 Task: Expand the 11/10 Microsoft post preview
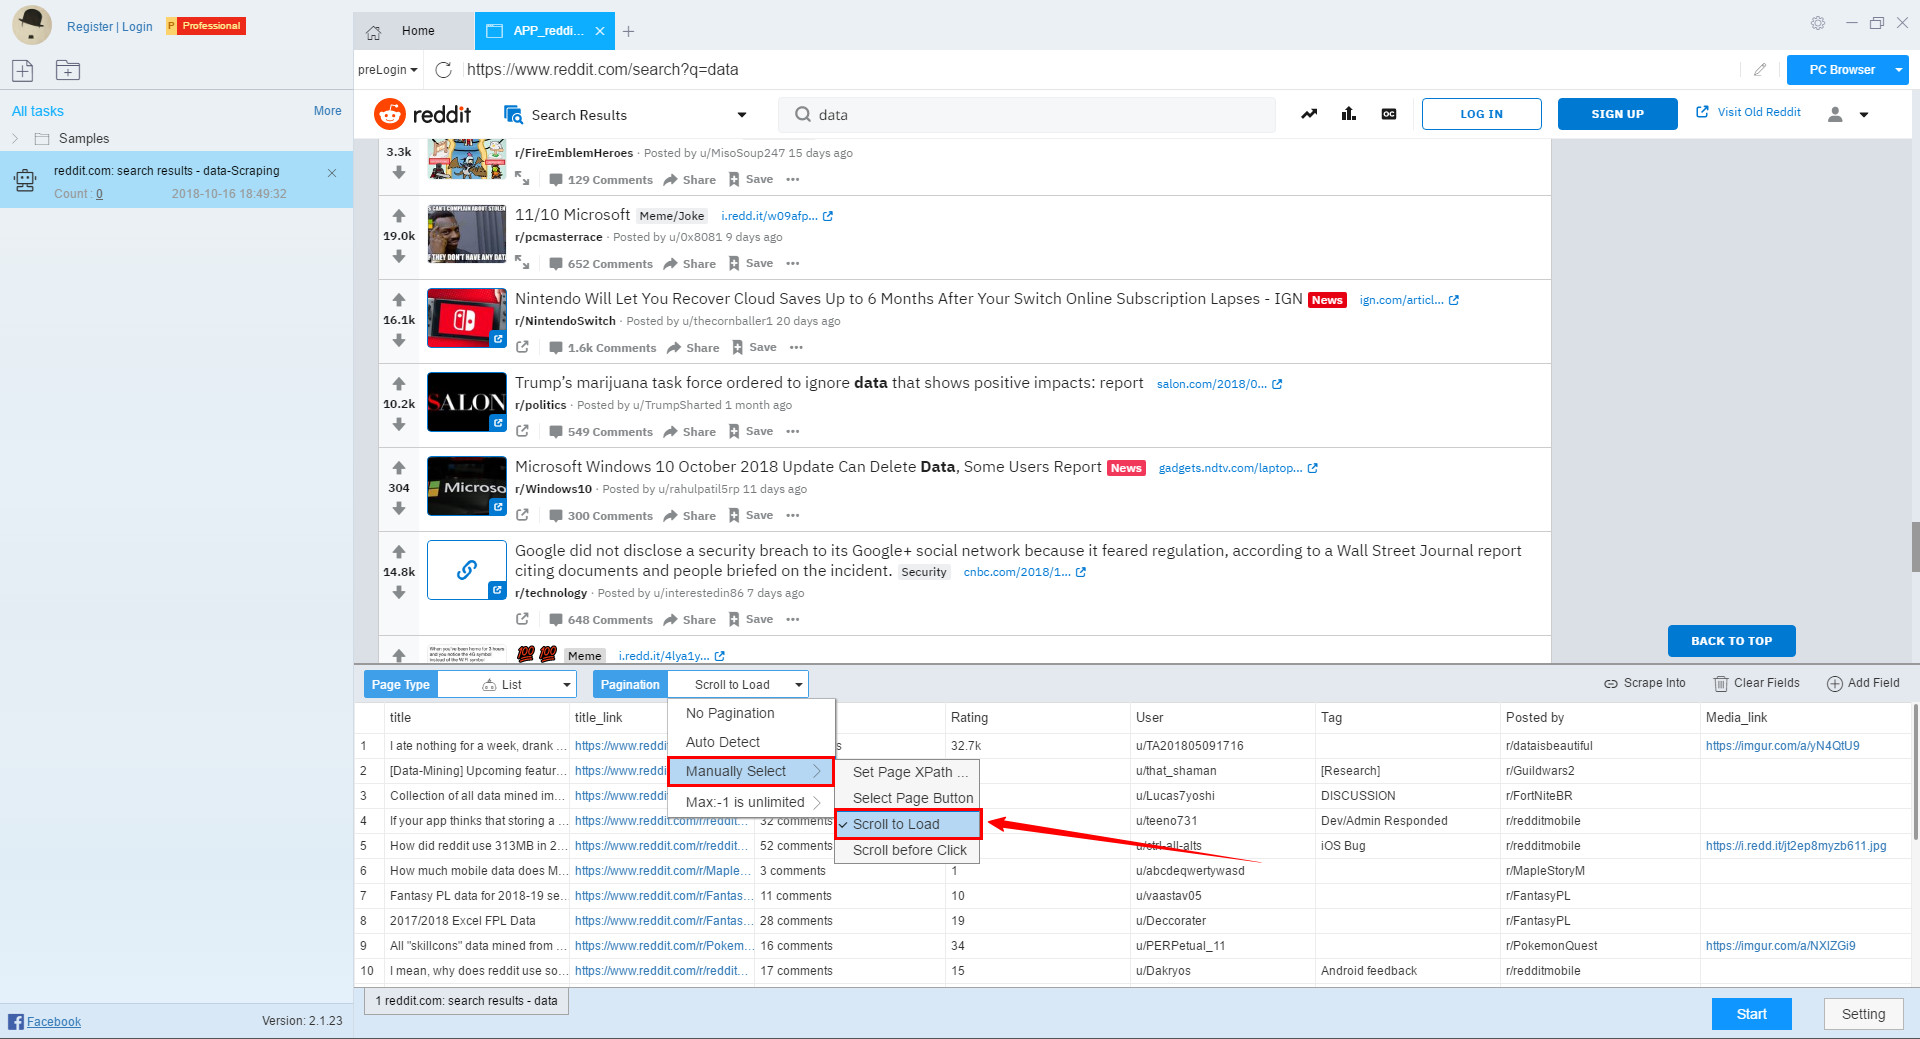click(522, 262)
